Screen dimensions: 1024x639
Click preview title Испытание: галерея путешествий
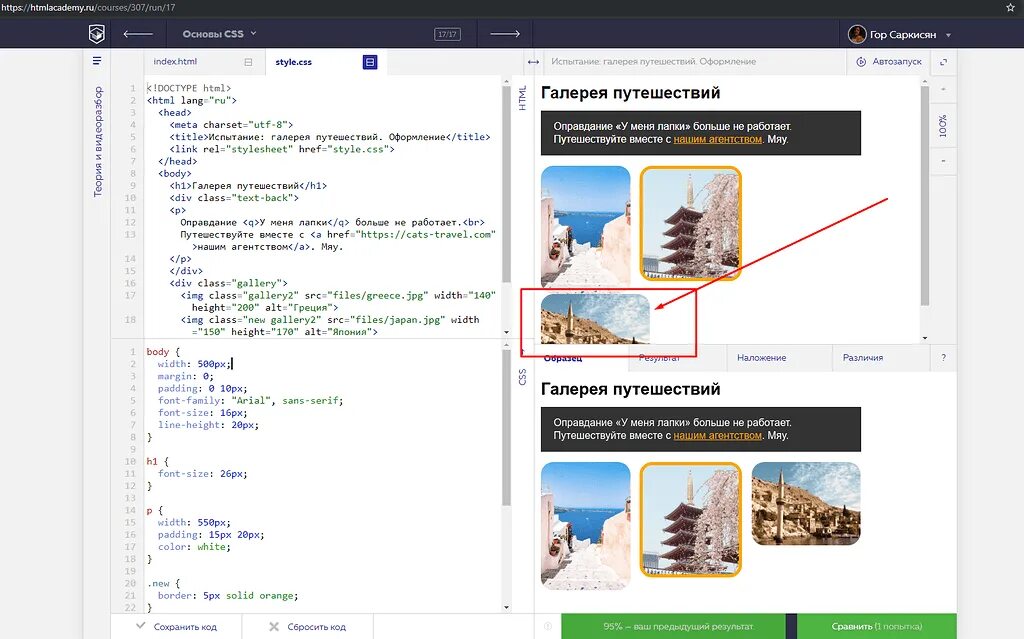[653, 61]
